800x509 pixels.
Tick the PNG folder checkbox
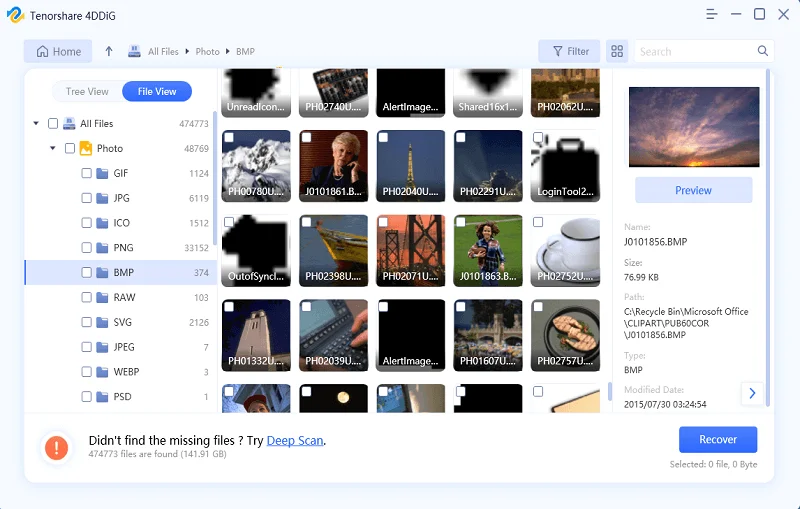[87, 247]
